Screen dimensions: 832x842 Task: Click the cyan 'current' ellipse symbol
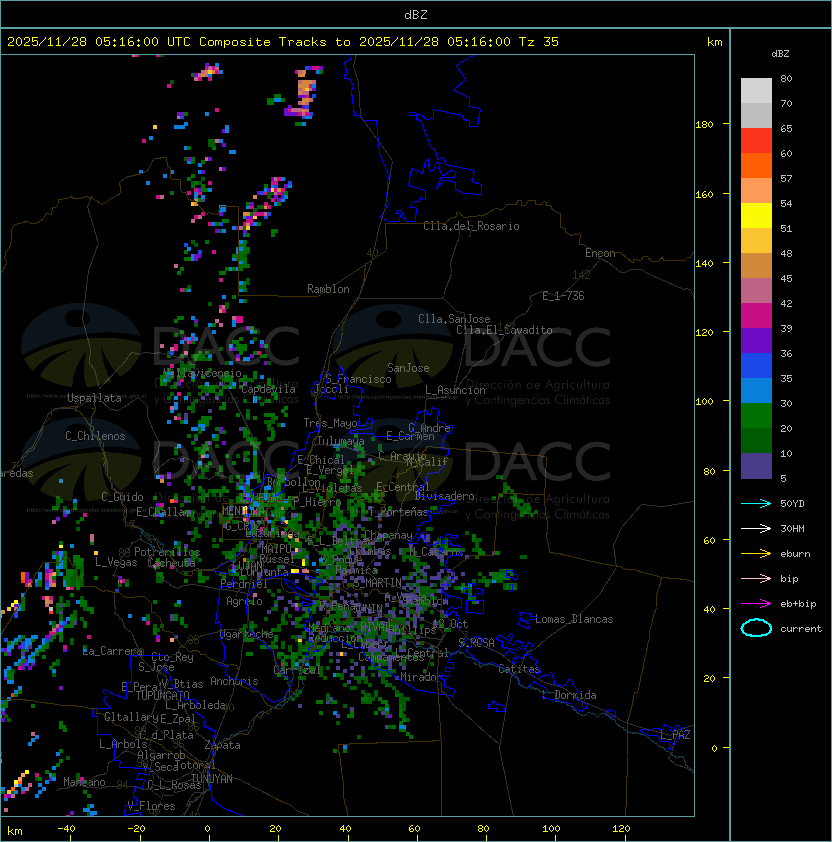point(756,628)
